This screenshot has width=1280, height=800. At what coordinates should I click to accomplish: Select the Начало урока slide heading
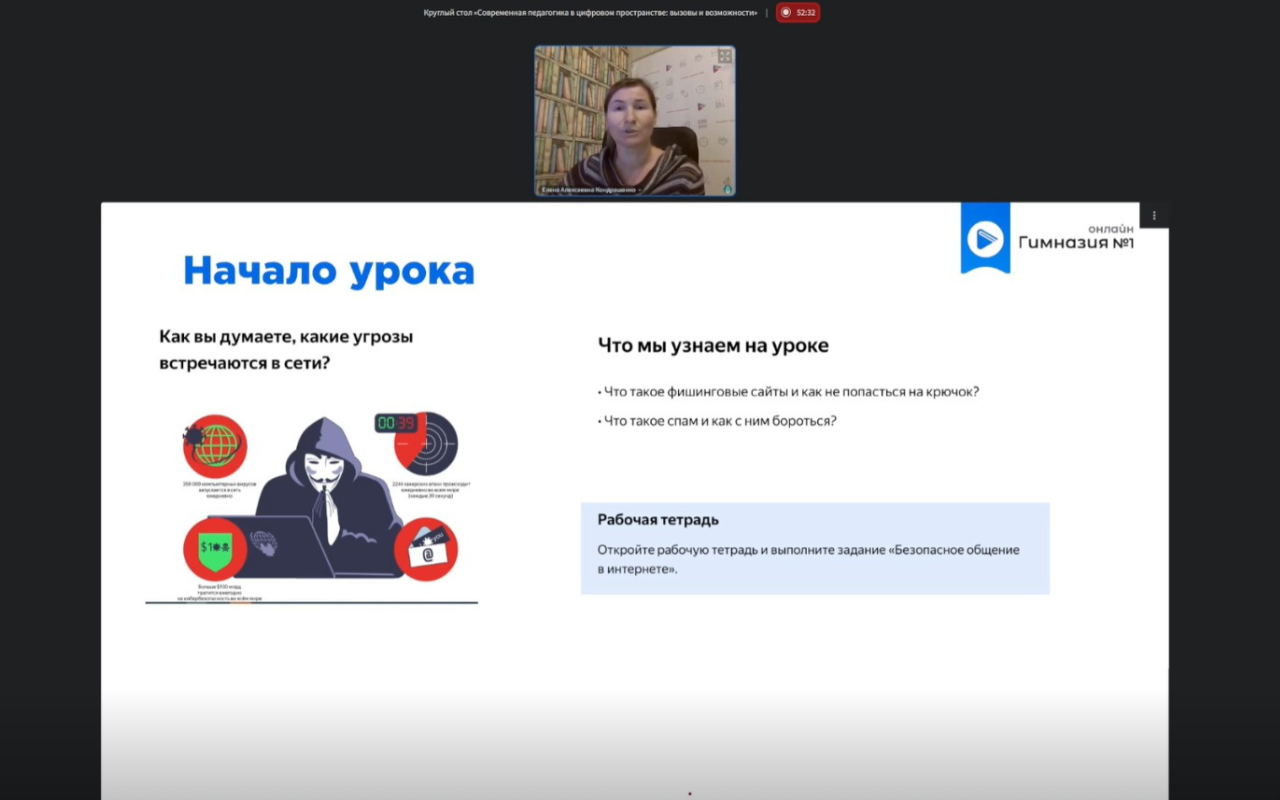tap(330, 268)
